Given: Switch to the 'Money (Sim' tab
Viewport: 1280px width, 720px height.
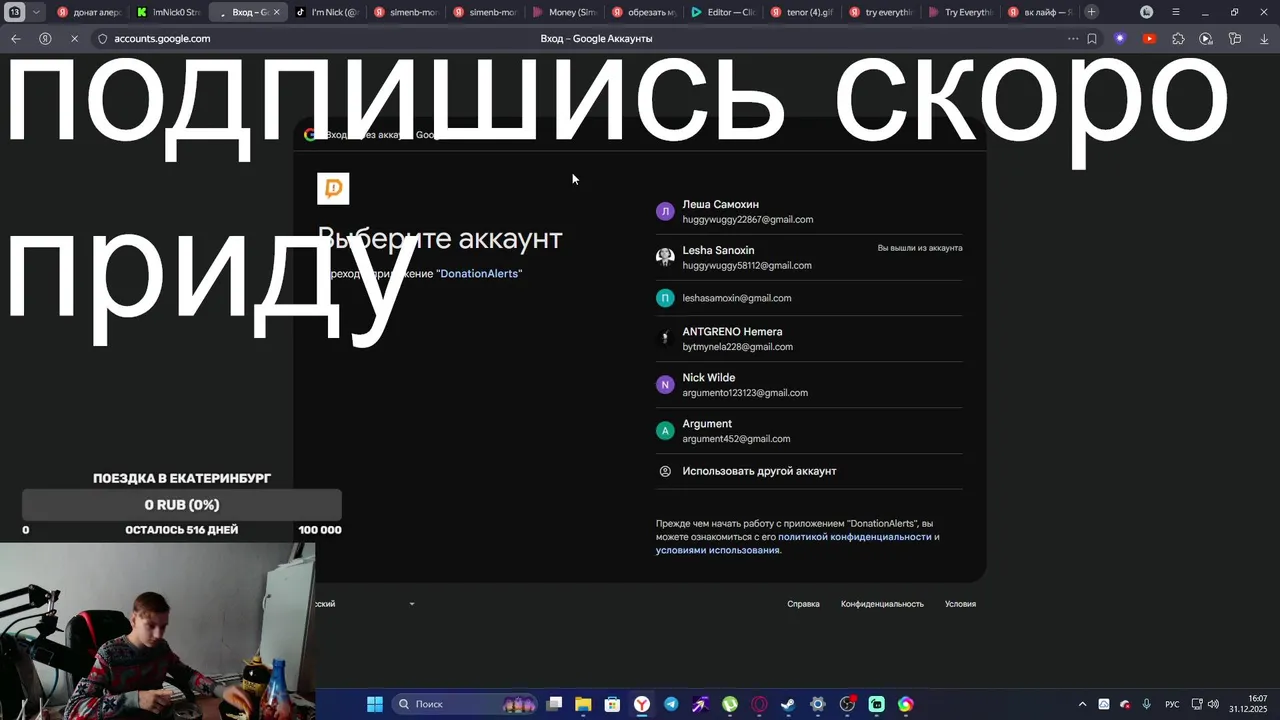Looking at the screenshot, I should [564, 12].
